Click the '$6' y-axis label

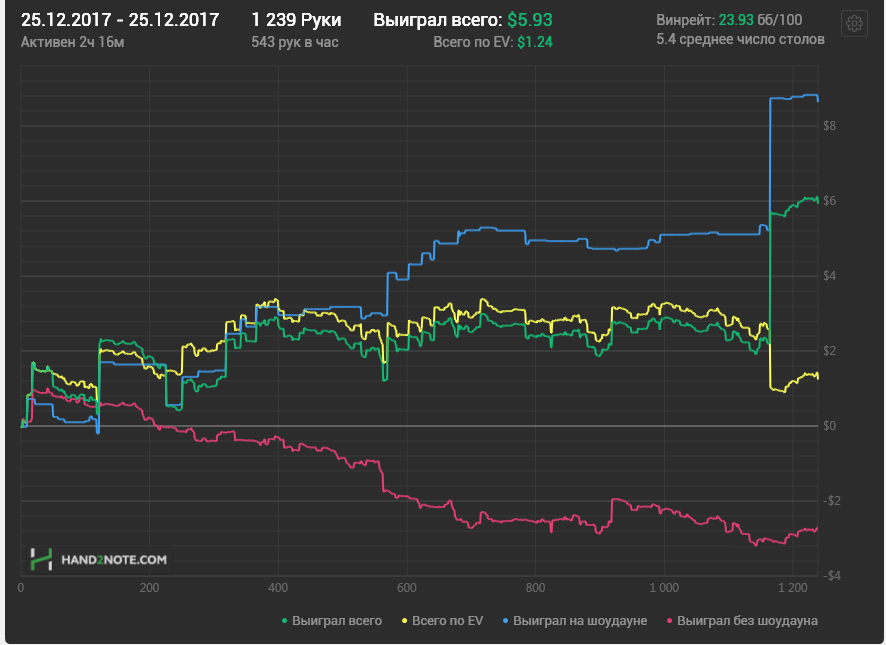[829, 201]
